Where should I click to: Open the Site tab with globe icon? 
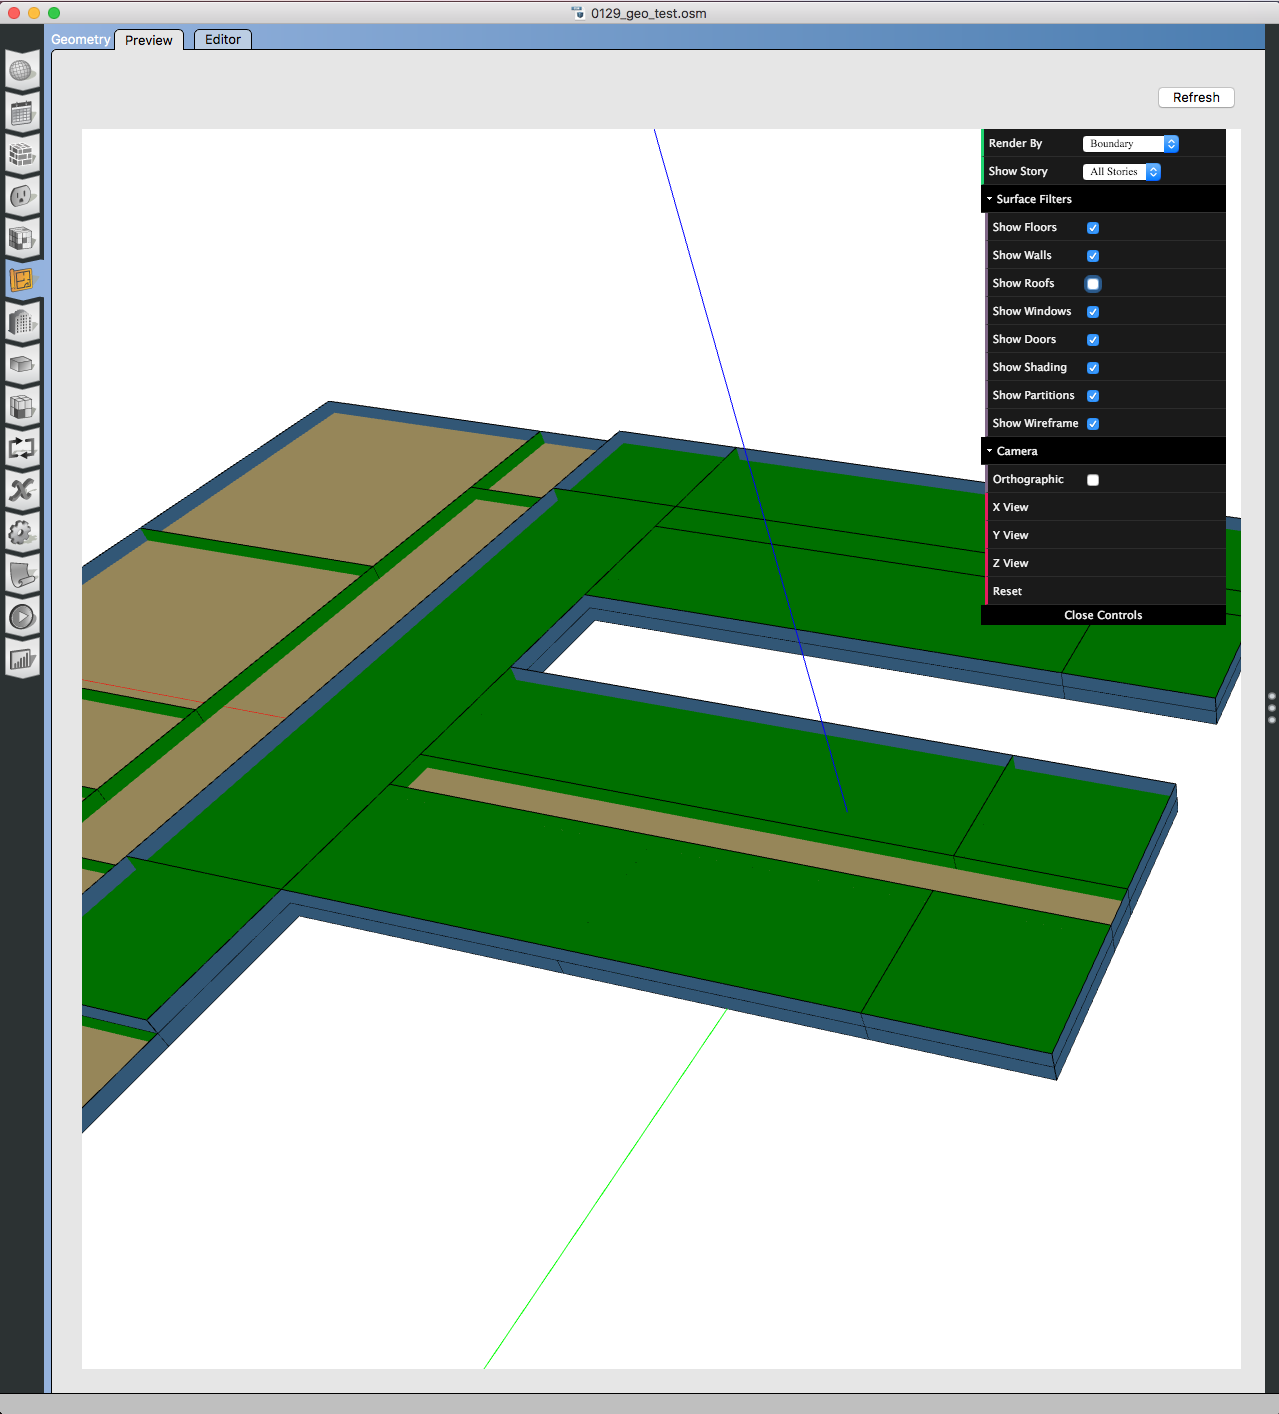coord(22,70)
